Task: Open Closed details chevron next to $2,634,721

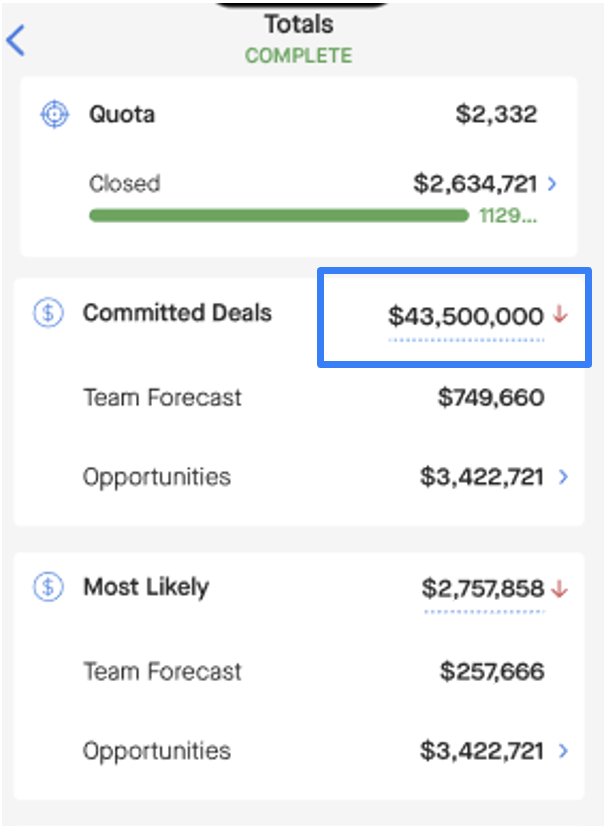Action: pyautogui.click(x=552, y=184)
